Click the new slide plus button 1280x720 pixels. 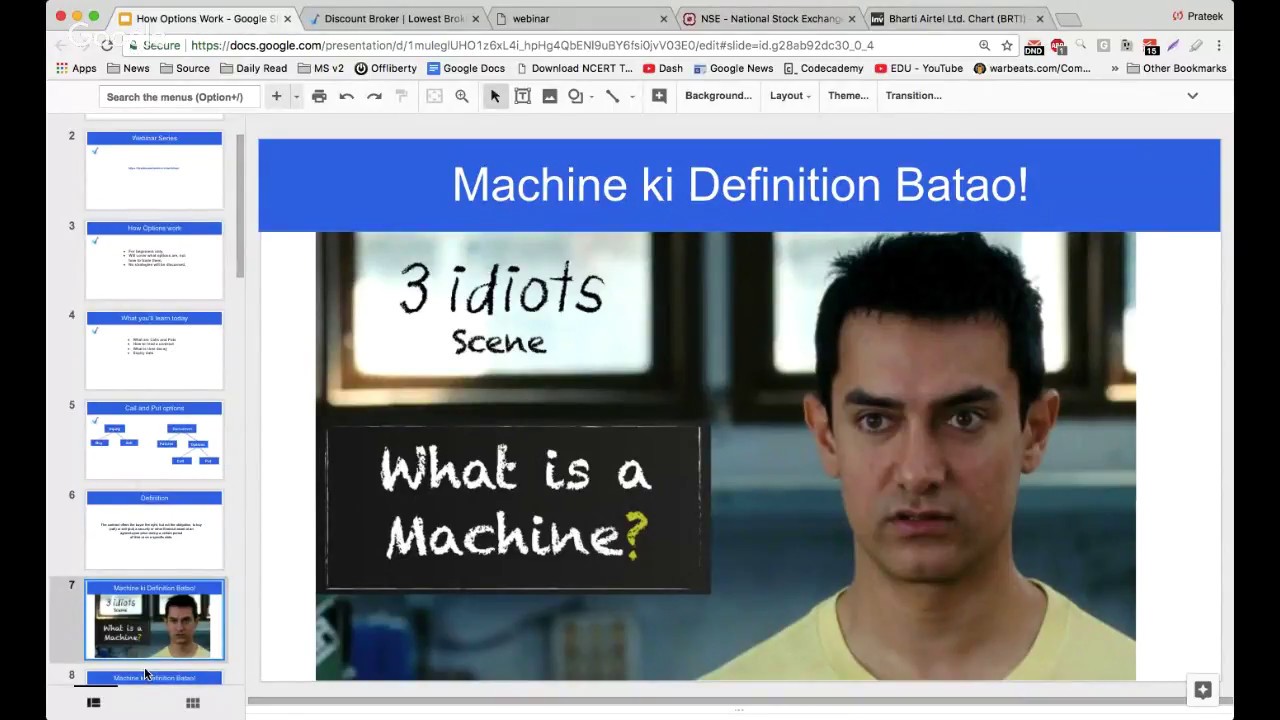coord(276,96)
